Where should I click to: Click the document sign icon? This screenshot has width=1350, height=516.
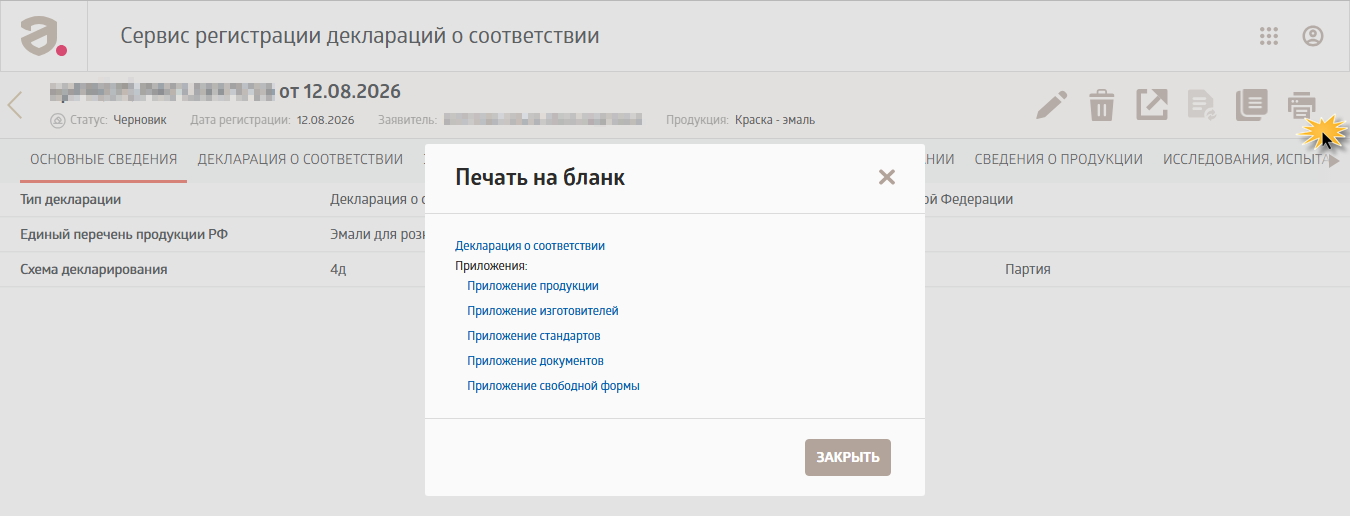[1201, 105]
